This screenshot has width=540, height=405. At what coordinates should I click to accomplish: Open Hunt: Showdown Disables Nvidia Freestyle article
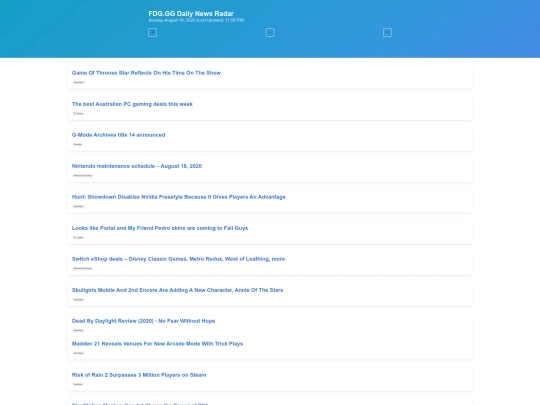click(178, 197)
